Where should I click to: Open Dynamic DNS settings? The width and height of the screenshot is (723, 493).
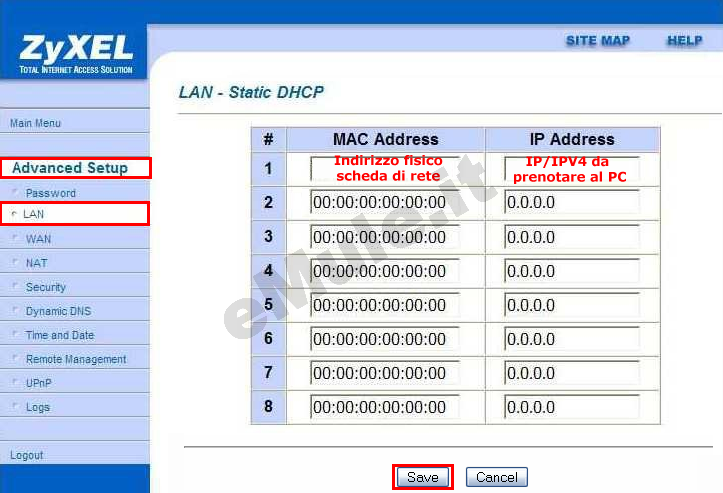click(58, 311)
